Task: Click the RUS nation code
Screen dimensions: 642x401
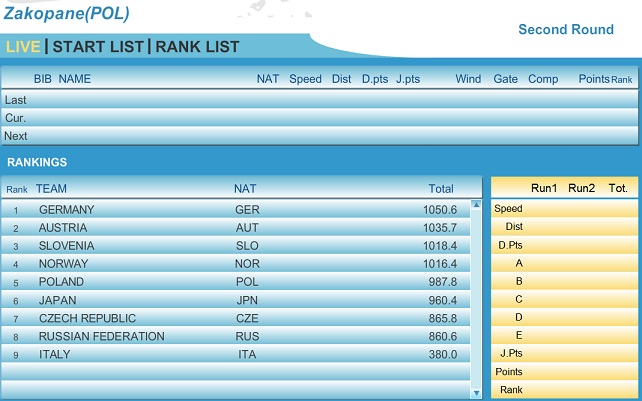Action: 247,336
